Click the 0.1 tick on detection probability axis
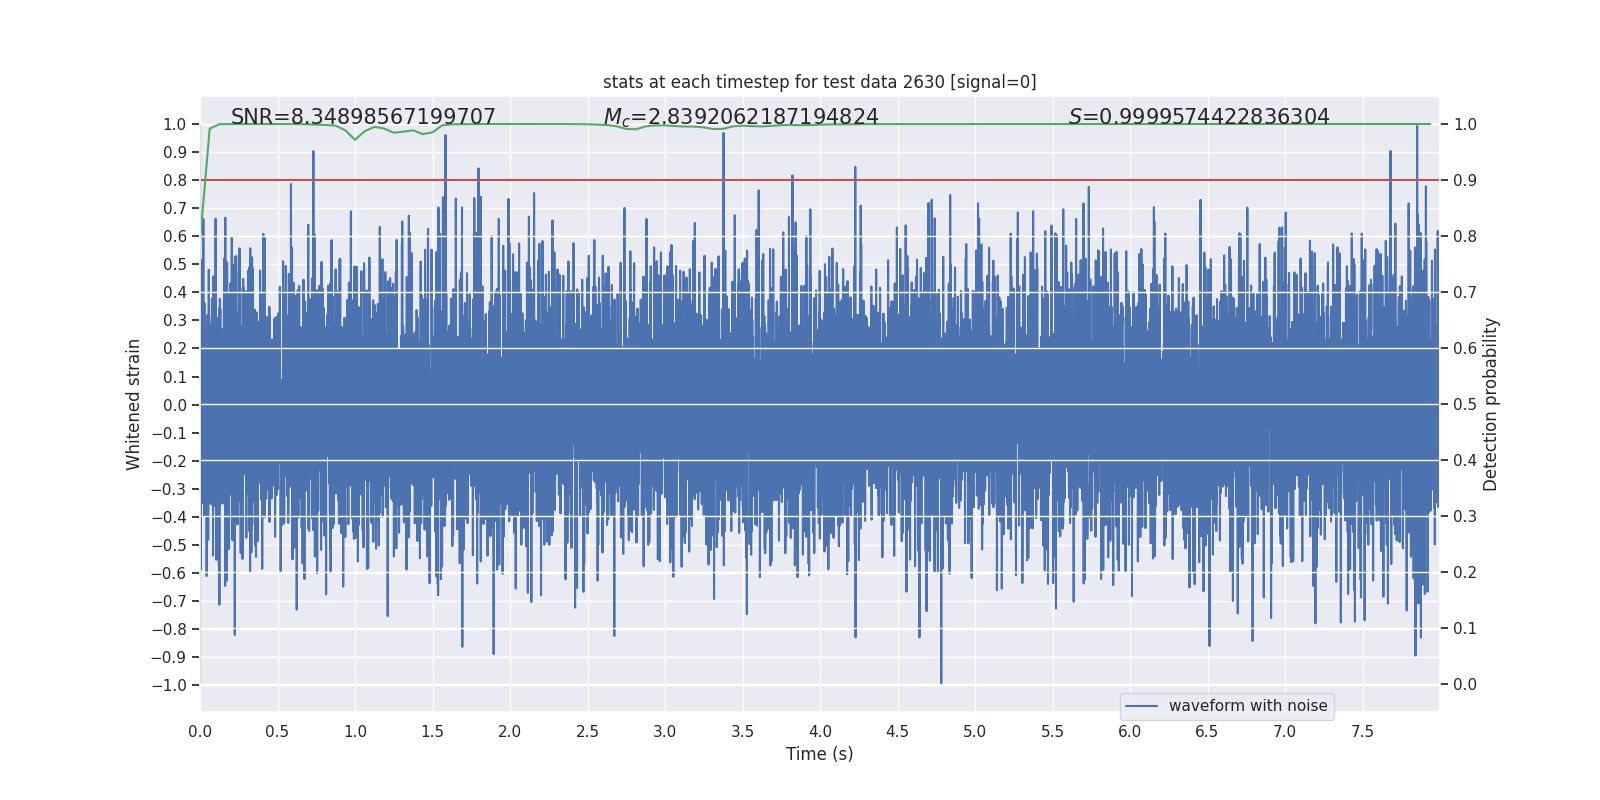The width and height of the screenshot is (1600, 800). [1465, 628]
